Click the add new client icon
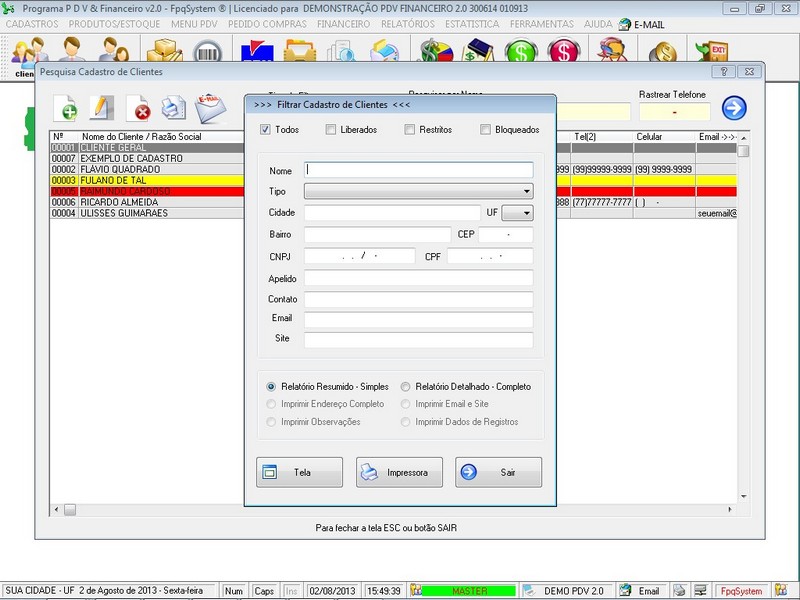 pyautogui.click(x=65, y=108)
